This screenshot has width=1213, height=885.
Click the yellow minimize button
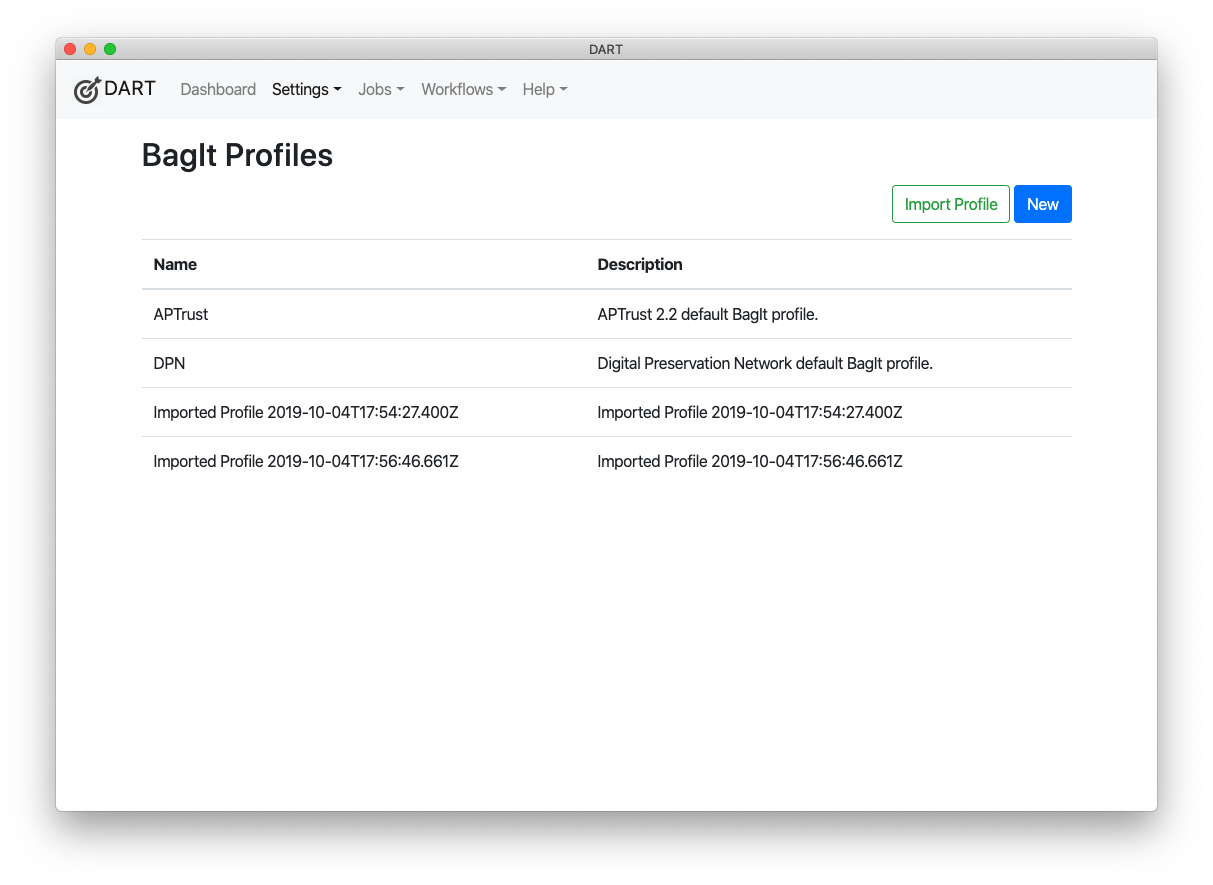[x=90, y=48]
